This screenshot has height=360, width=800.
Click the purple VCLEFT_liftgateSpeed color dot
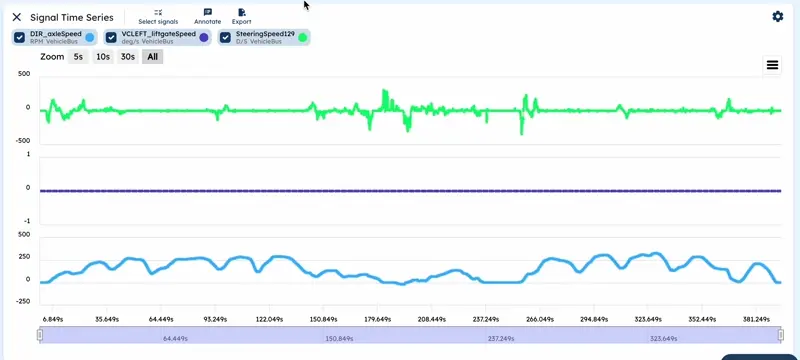204,37
